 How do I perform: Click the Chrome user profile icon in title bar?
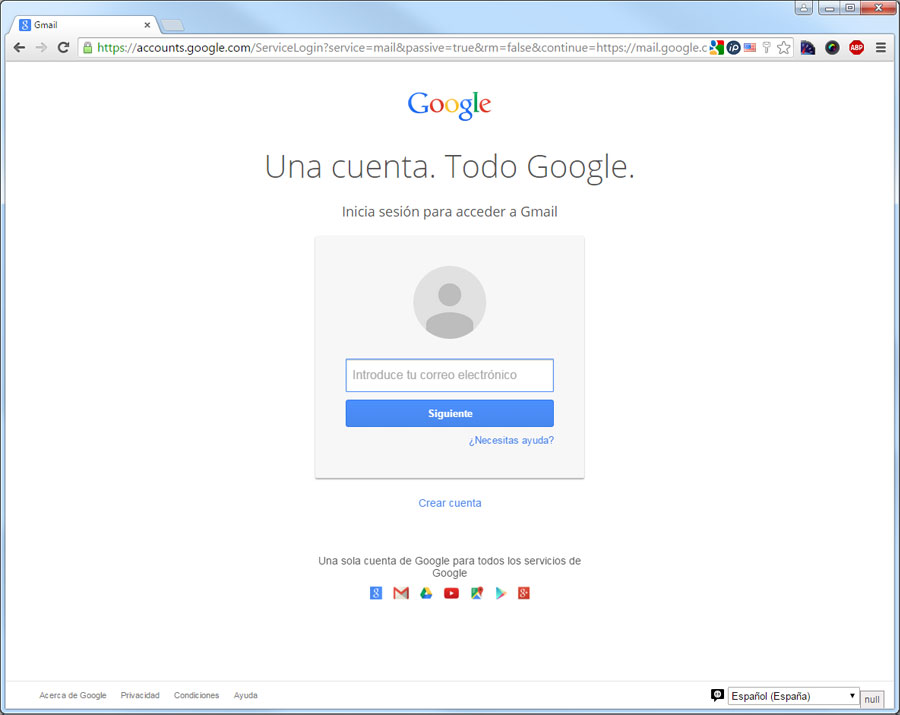804,8
